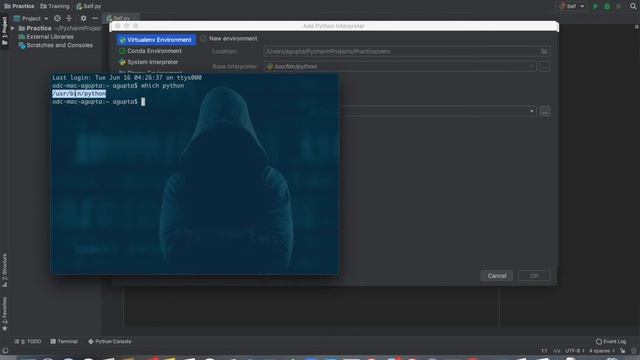The image size is (640, 360).
Task: Click Self.py breadcrumb in navigation bar
Action: click(88, 6)
